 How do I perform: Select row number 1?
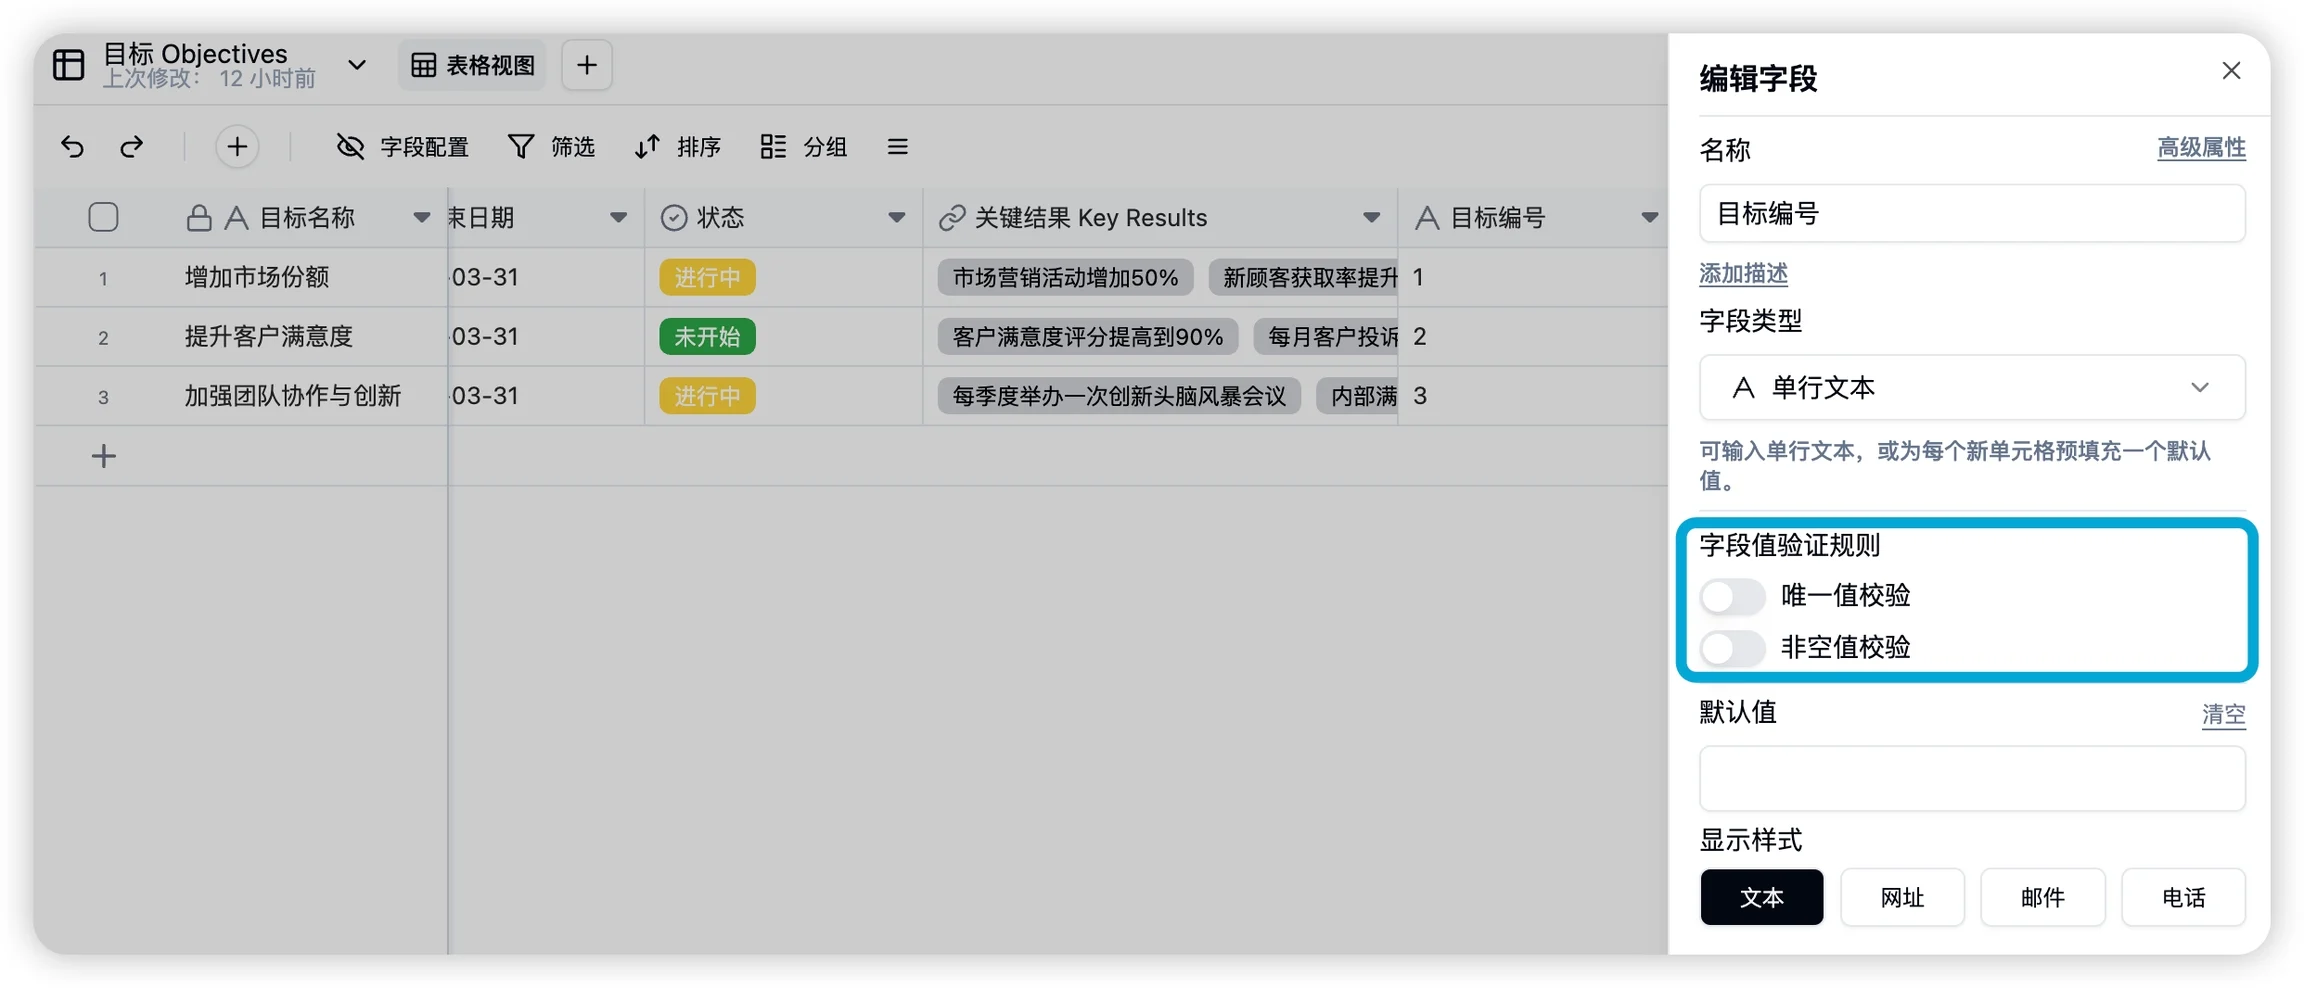coord(103,278)
